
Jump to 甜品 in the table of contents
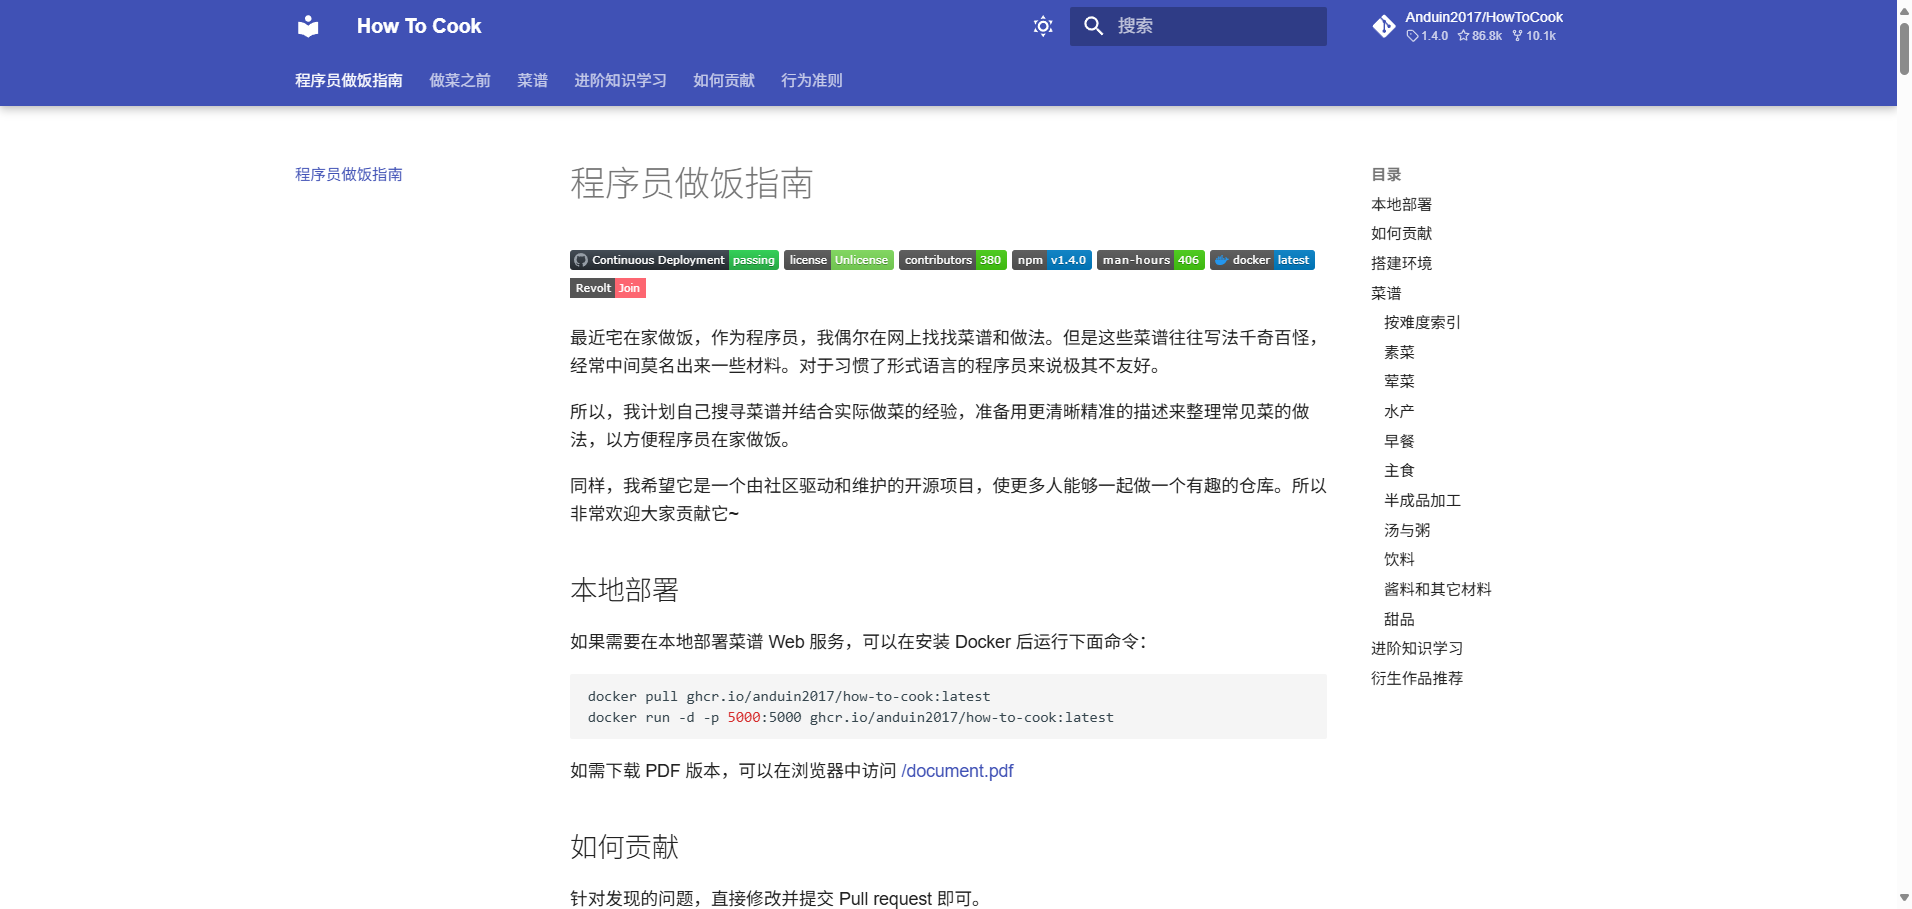point(1397,618)
